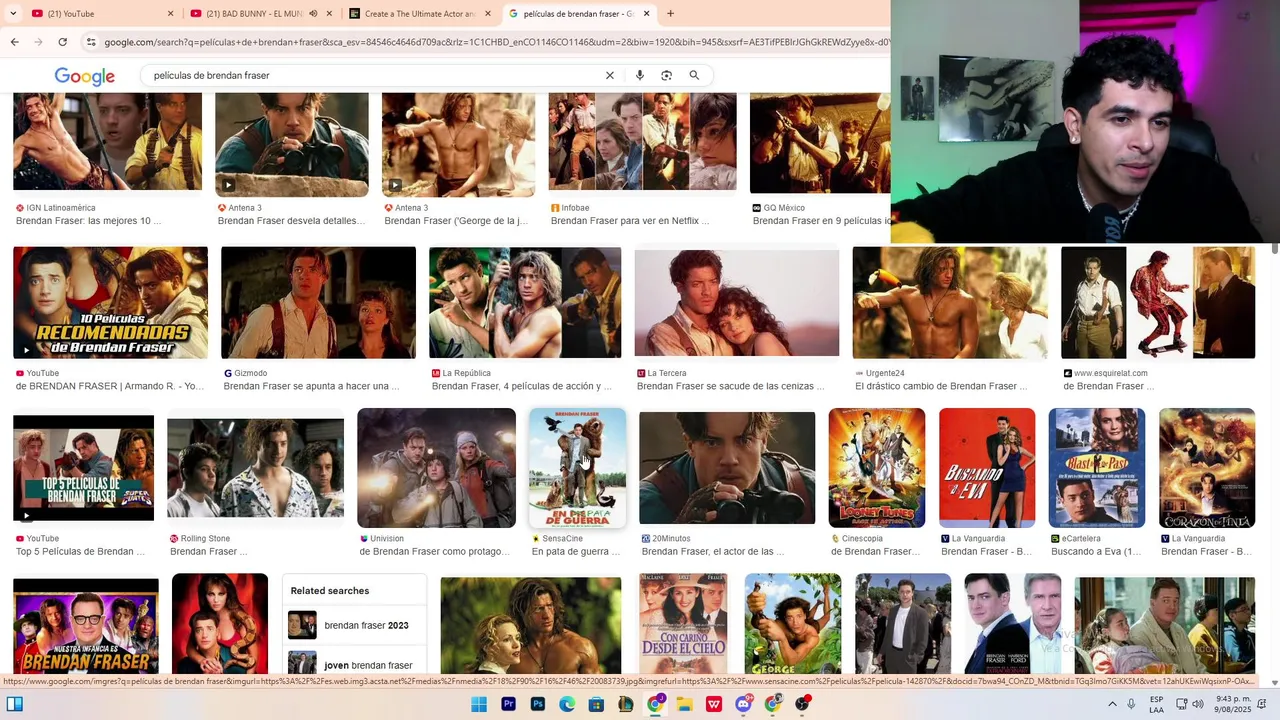
Task: Open Adobe Photoshop from taskbar
Action: 538,704
